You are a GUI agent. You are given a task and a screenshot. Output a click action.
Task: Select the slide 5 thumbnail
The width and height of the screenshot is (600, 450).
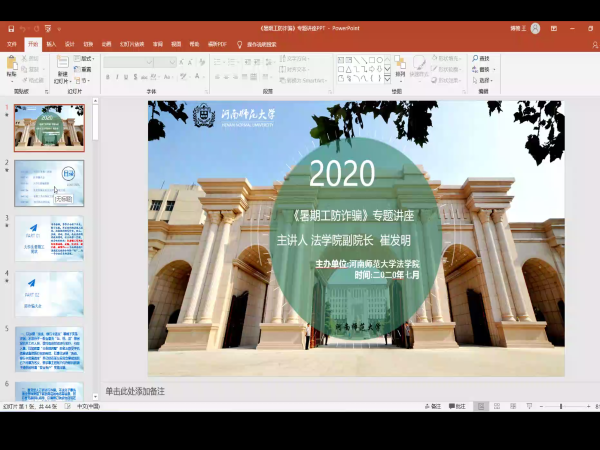pyautogui.click(x=49, y=349)
